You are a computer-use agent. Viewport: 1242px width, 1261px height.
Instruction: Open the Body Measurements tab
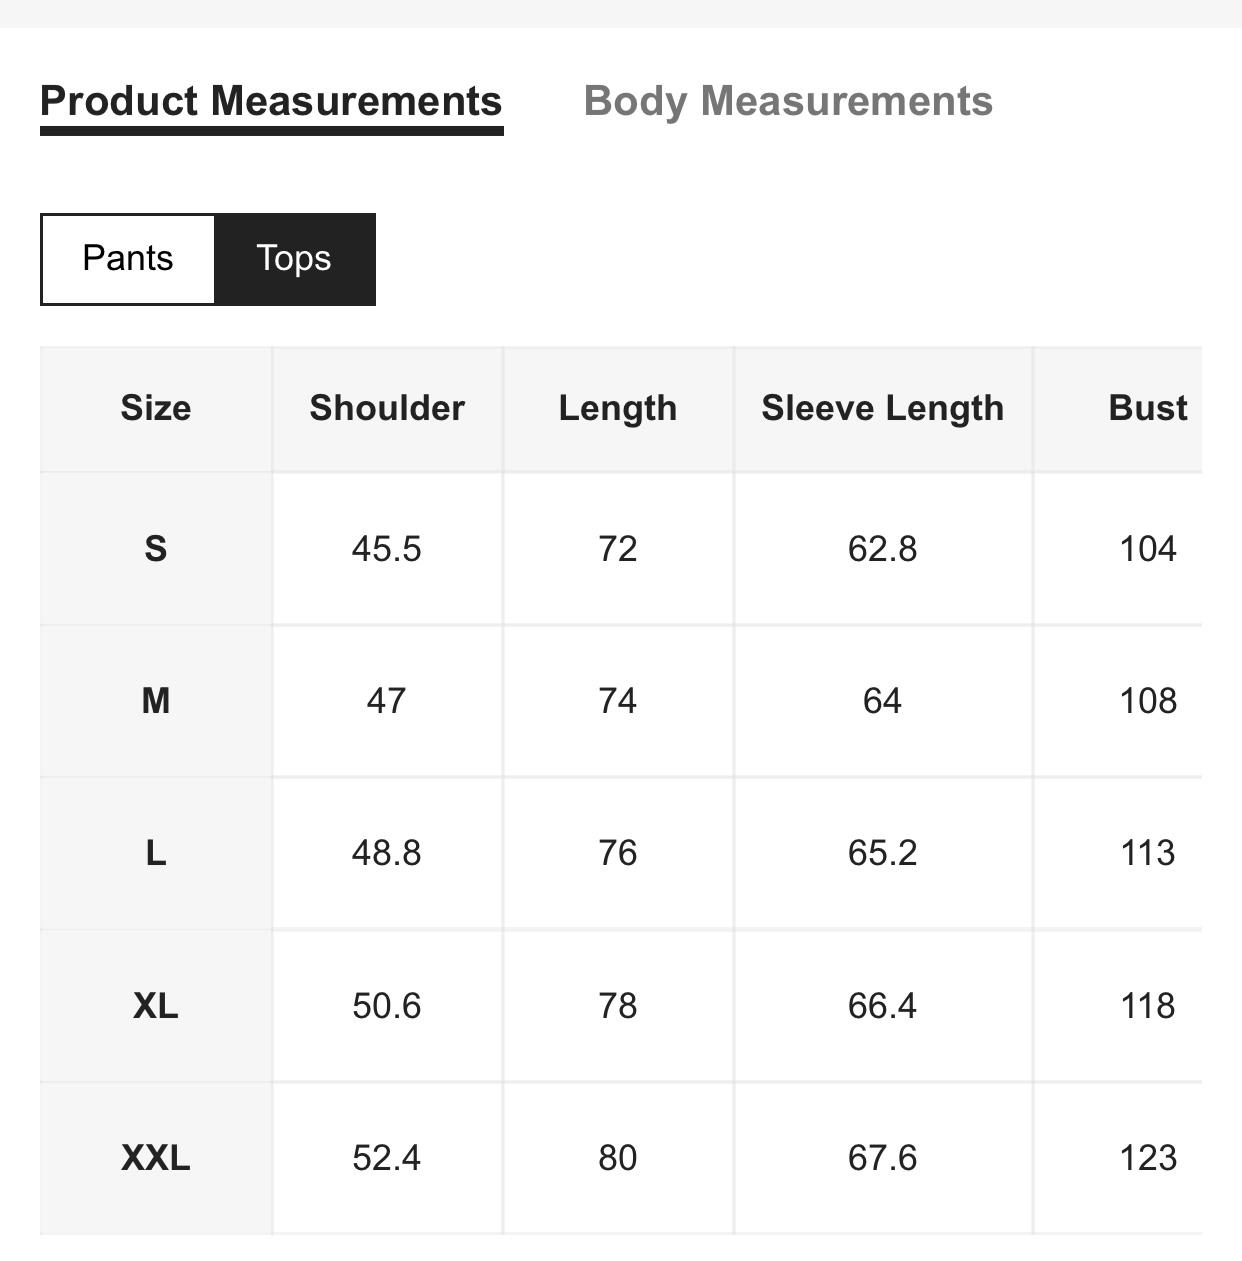788,102
